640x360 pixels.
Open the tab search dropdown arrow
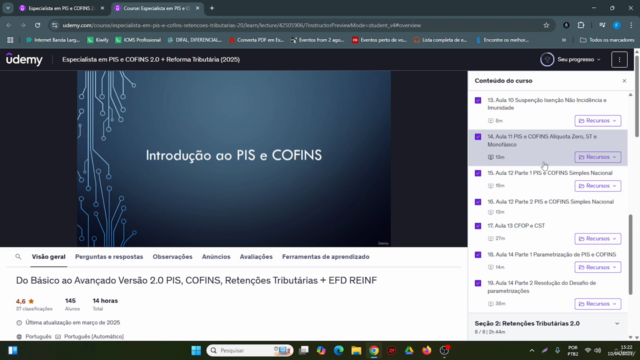pos(8,8)
